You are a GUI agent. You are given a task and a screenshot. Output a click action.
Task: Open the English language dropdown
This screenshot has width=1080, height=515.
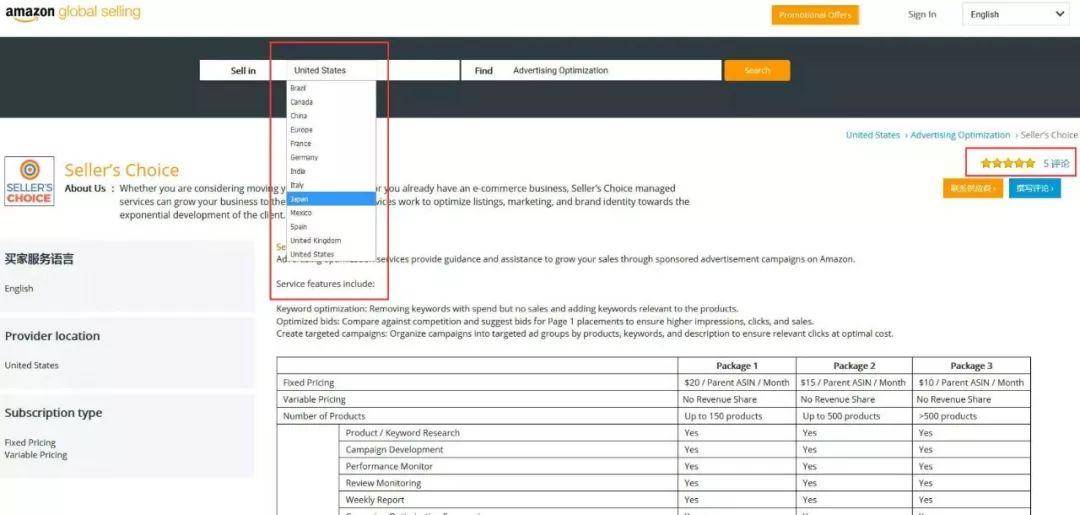pyautogui.click(x=1015, y=14)
